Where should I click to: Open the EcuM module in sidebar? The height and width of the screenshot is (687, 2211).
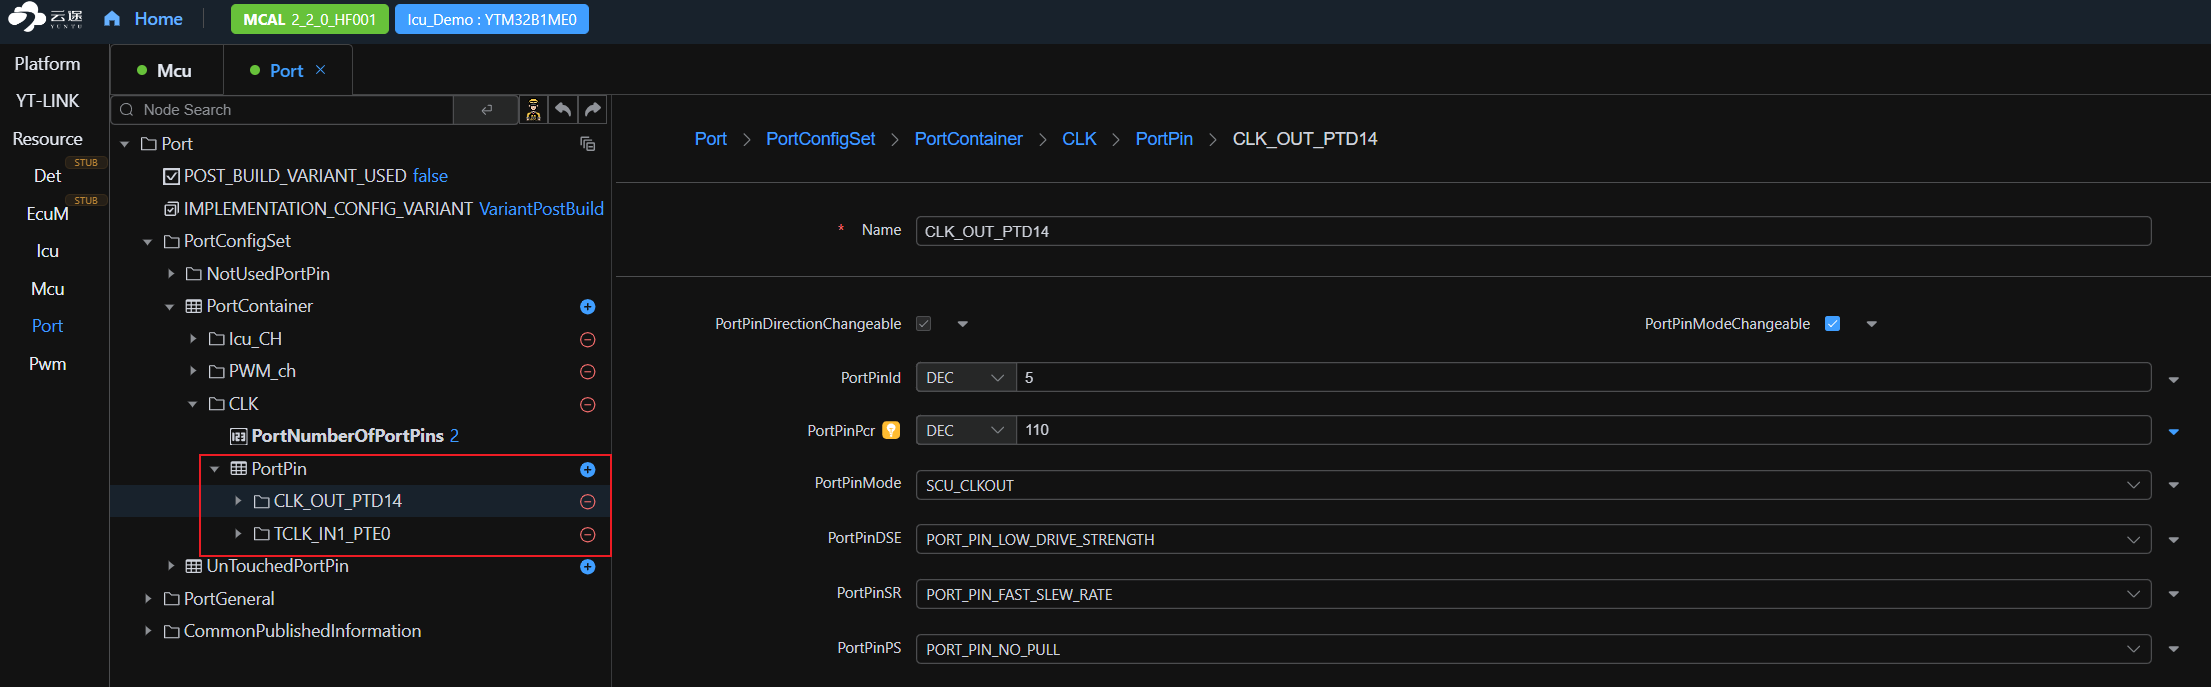(47, 214)
